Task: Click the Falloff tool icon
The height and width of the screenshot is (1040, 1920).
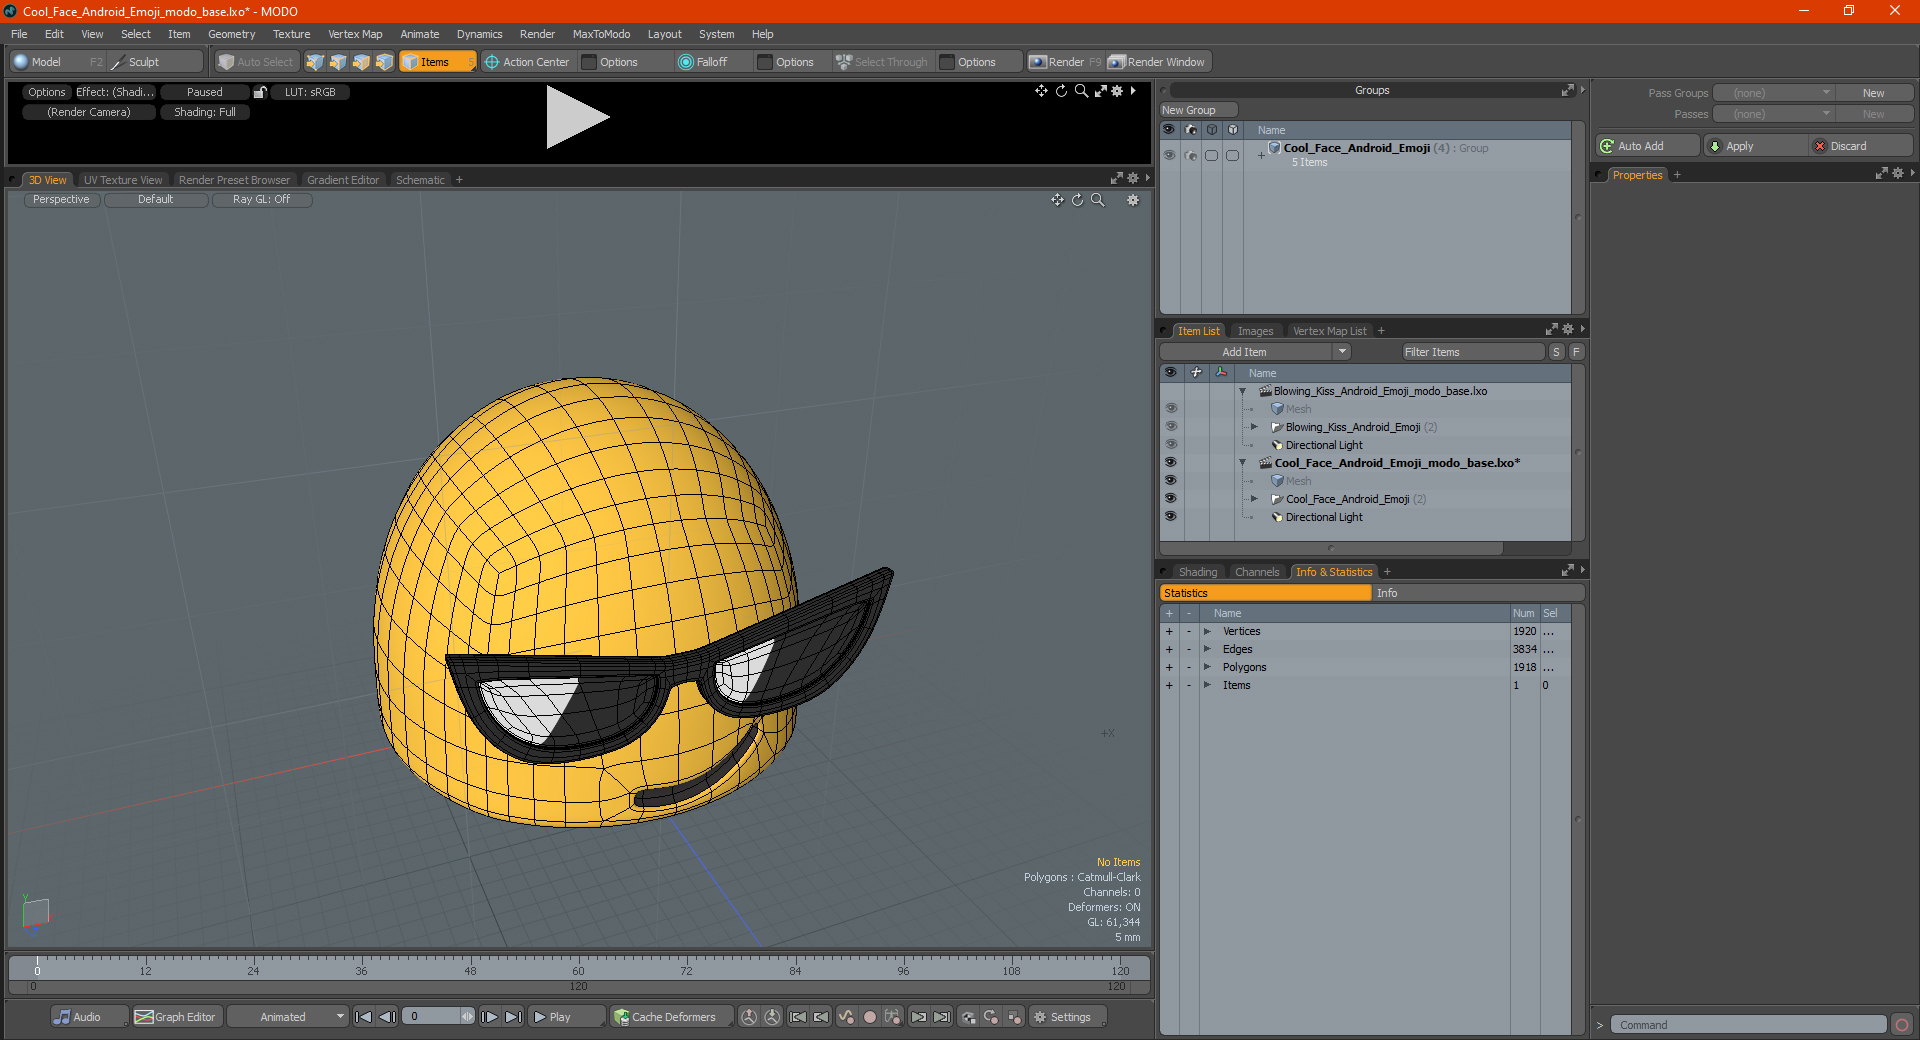Action: tap(686, 62)
